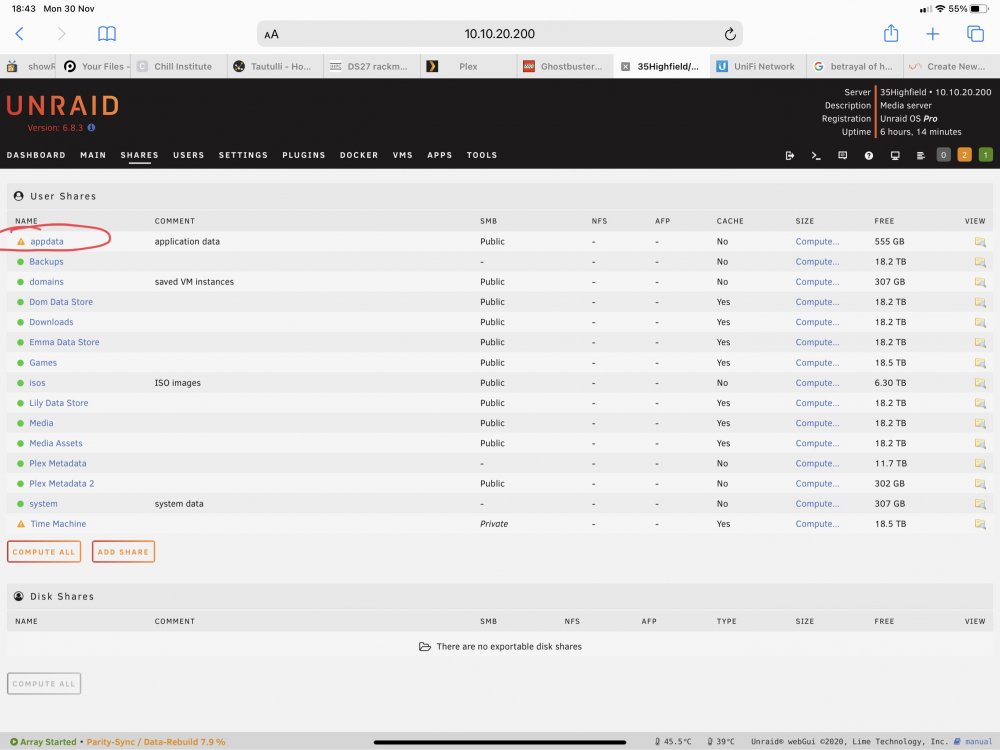Viewport: 1000px width, 750px height.
Task: Click the info monitor icon in header
Action: click(x=895, y=155)
